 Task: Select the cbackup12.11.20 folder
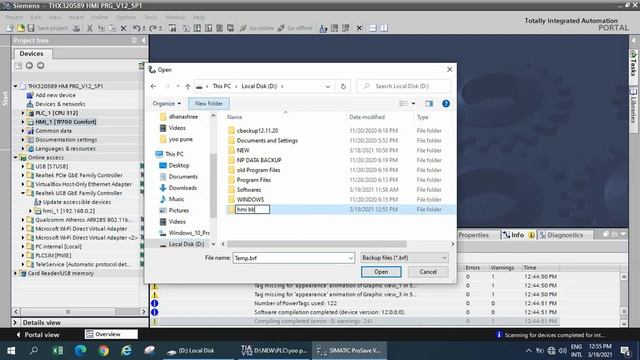(x=257, y=131)
